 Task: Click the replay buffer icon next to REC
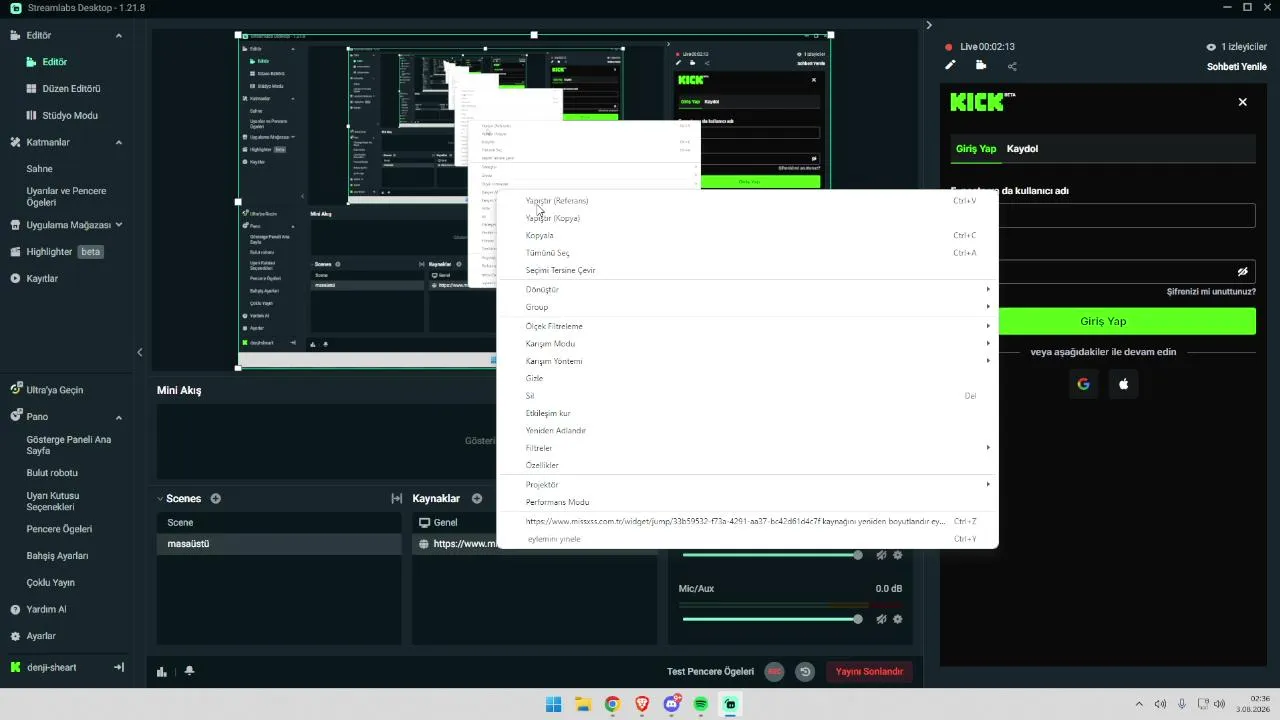805,672
